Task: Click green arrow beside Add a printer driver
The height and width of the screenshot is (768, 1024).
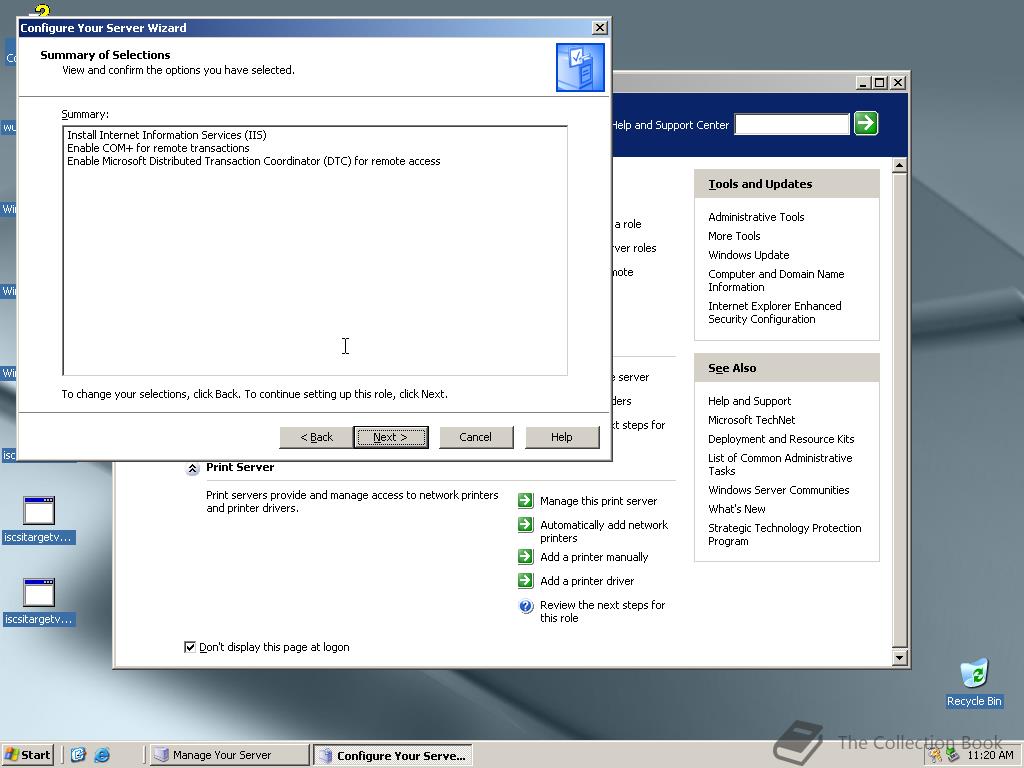Action: point(526,581)
